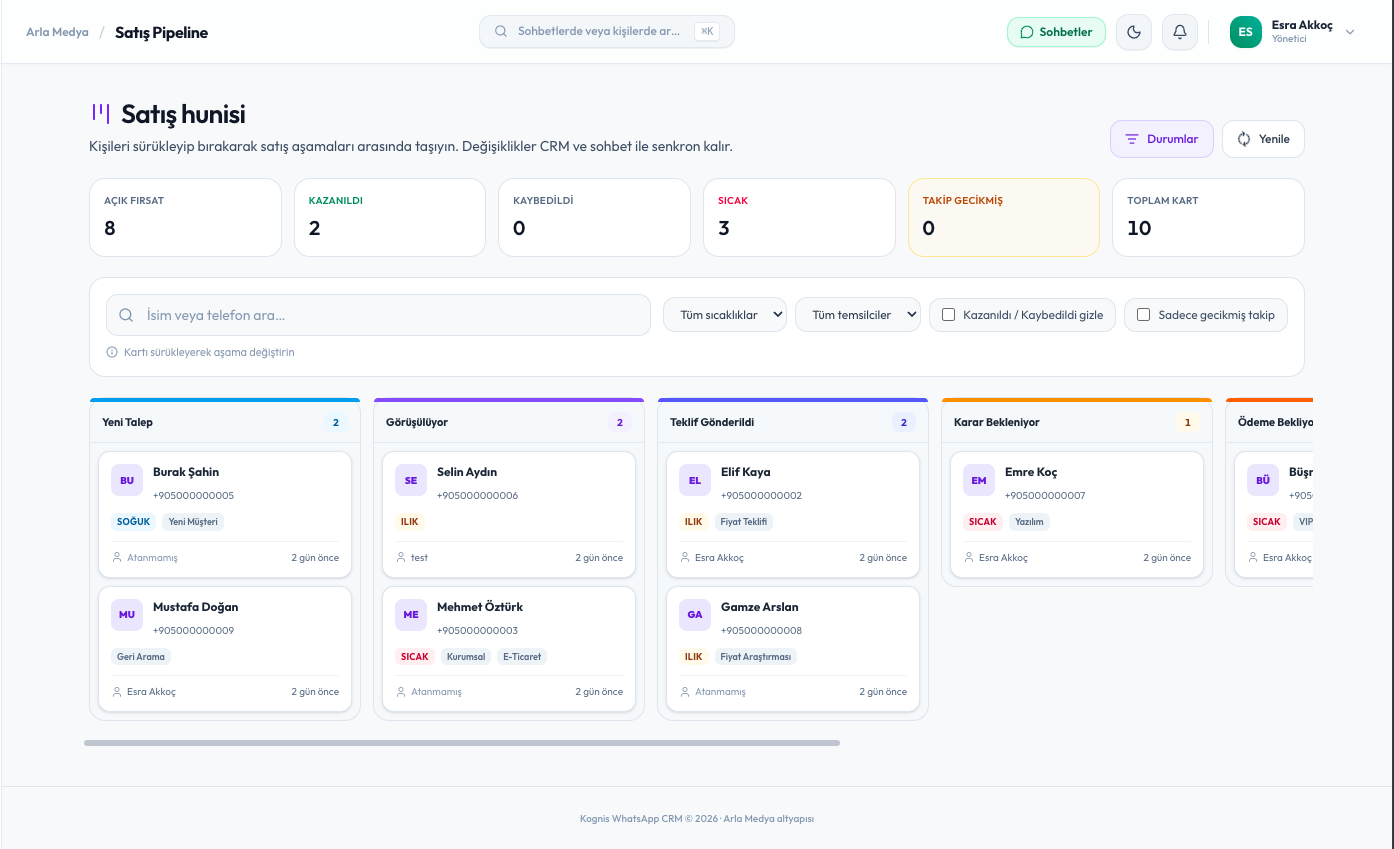This screenshot has height=849, width=1394.
Task: Click the BU avatar on Burak Şahin card
Action: 127,480
